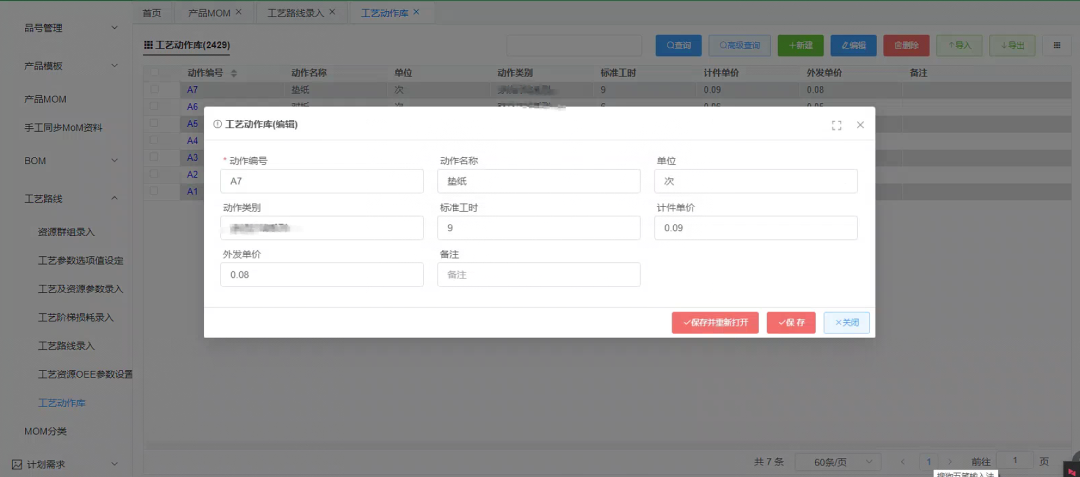Viewport: 1080px width, 477px height.
Task: Click the red 删除 toolbar button
Action: [906, 45]
